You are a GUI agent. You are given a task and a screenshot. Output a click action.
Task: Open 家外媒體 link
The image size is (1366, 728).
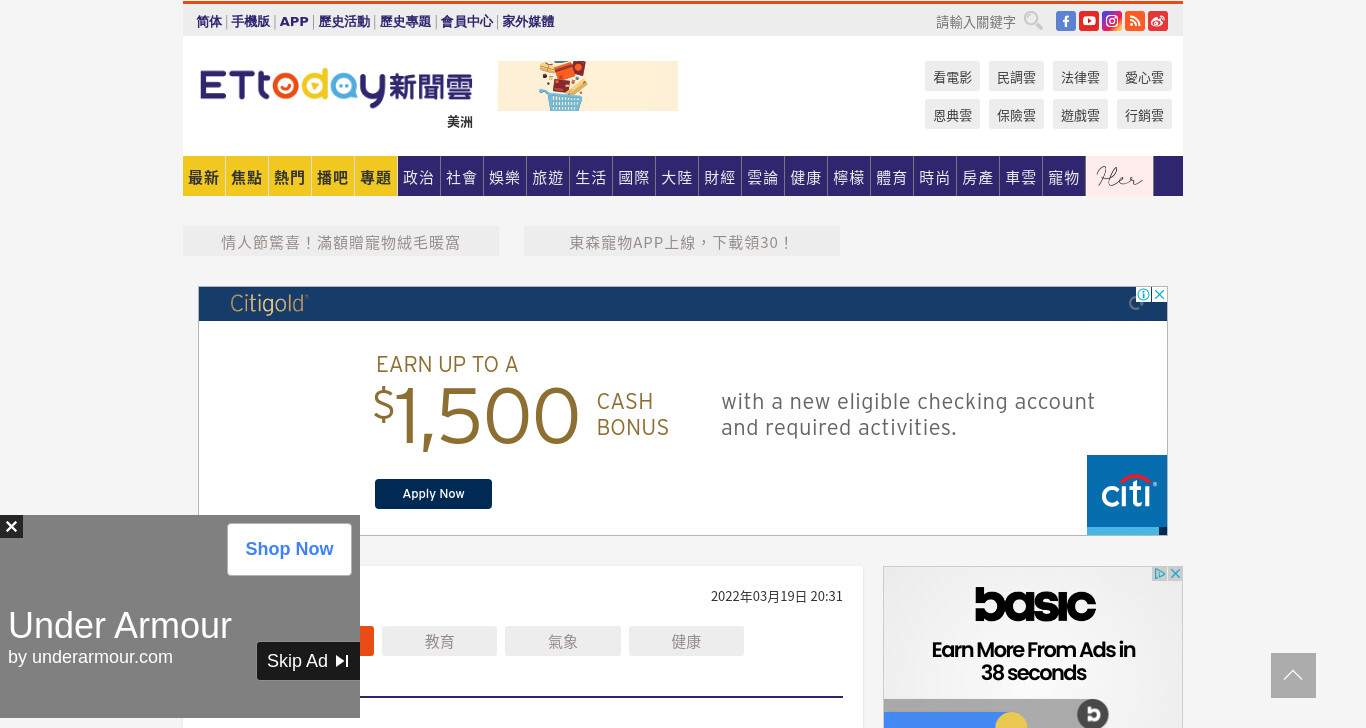528,22
